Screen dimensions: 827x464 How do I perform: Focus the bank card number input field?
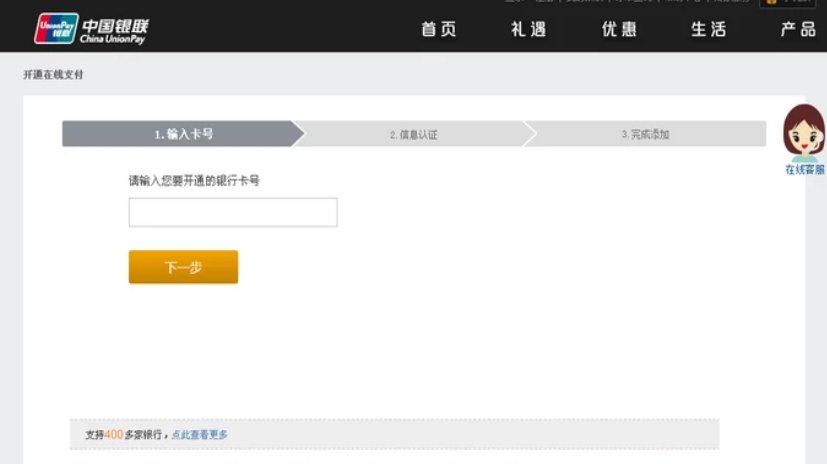233,212
